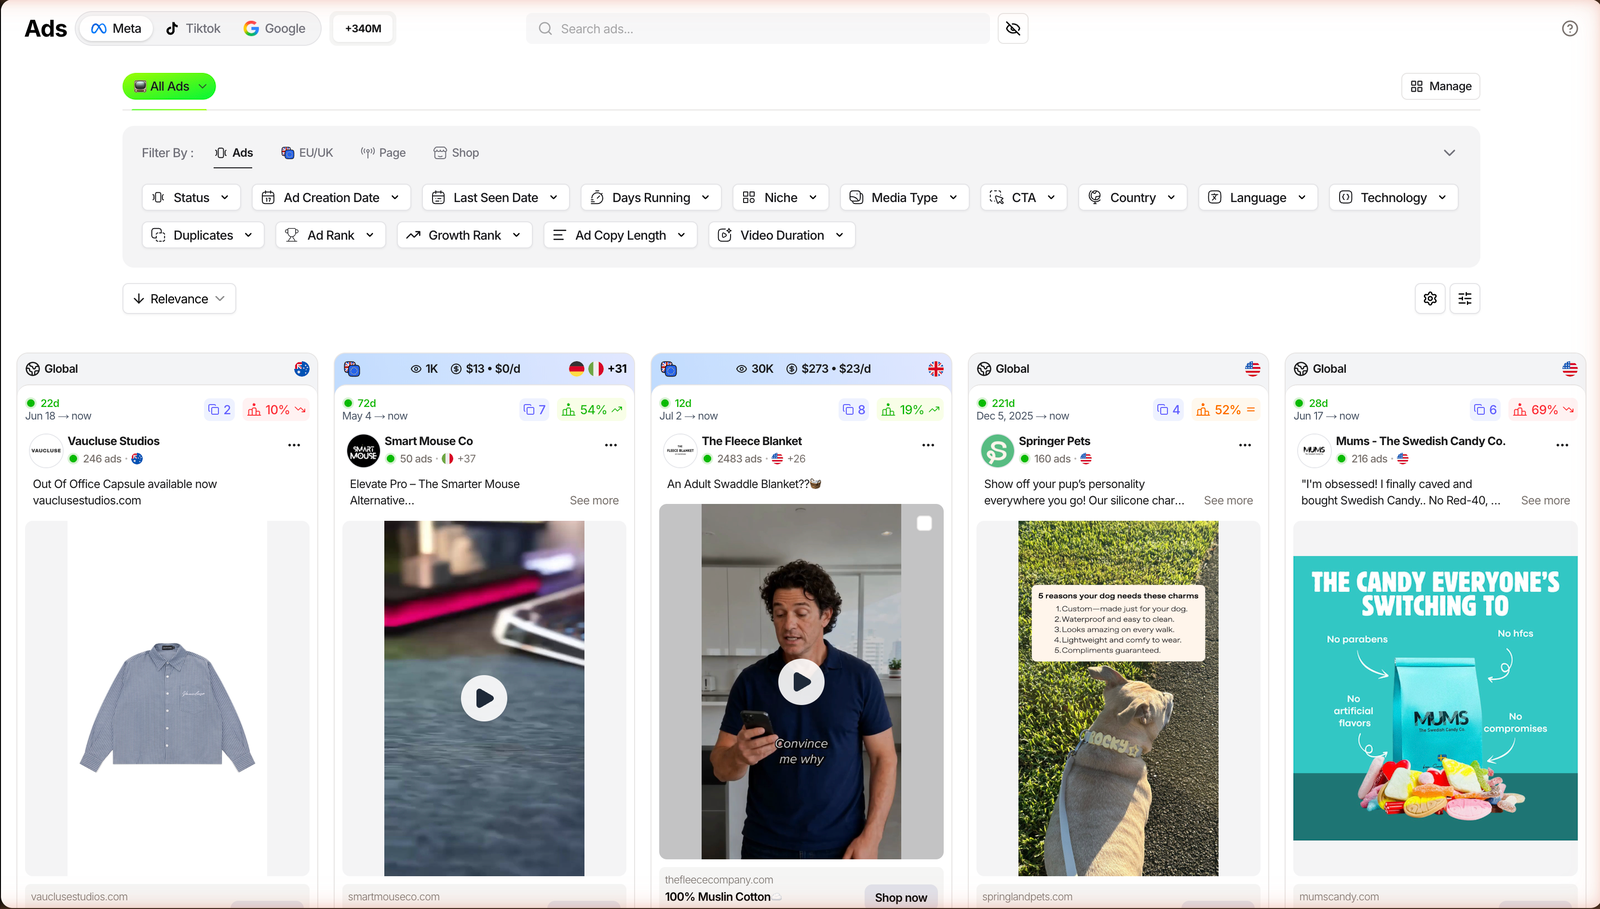Open three-dot menu for Smart Mouse Co ad
Image resolution: width=1600 pixels, height=909 pixels.
(611, 445)
